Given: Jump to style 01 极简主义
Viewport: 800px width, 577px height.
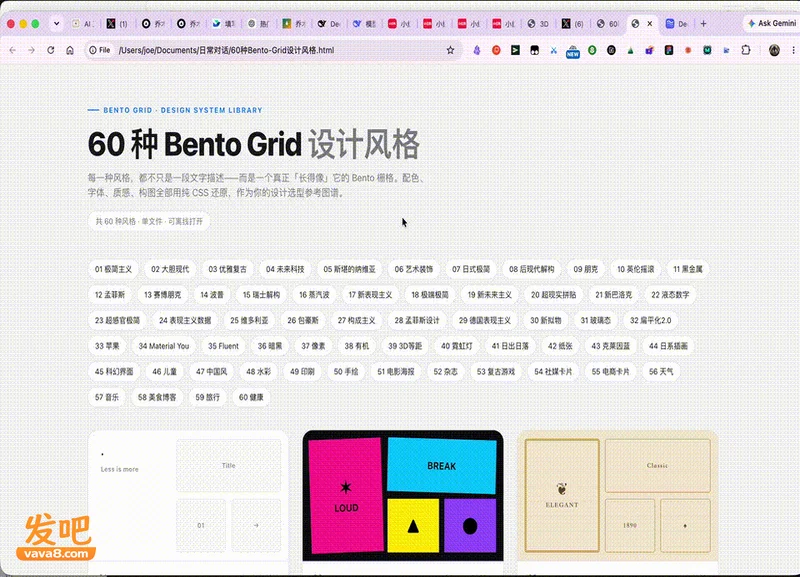Looking at the screenshot, I should pyautogui.click(x=113, y=269).
